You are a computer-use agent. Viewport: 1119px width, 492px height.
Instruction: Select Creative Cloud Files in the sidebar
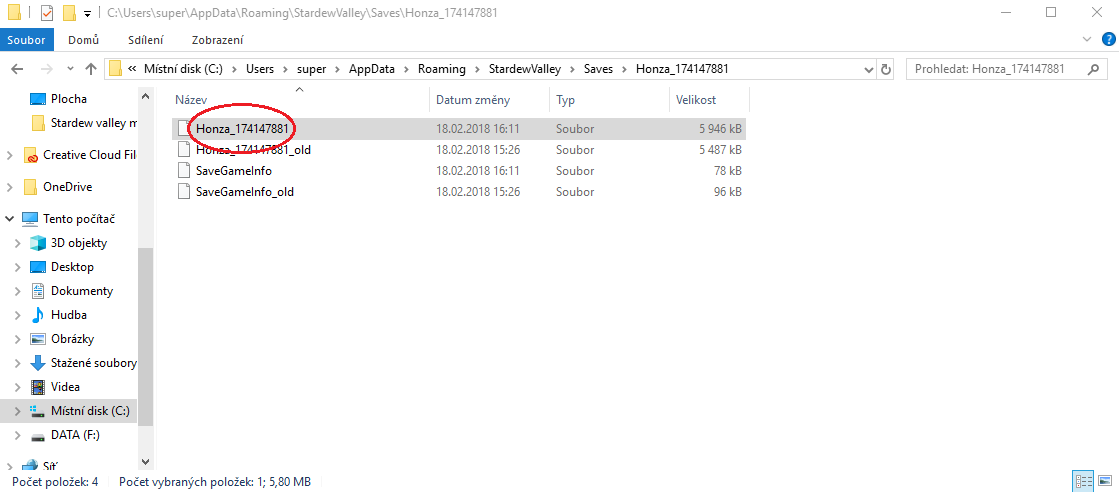[x=89, y=154]
